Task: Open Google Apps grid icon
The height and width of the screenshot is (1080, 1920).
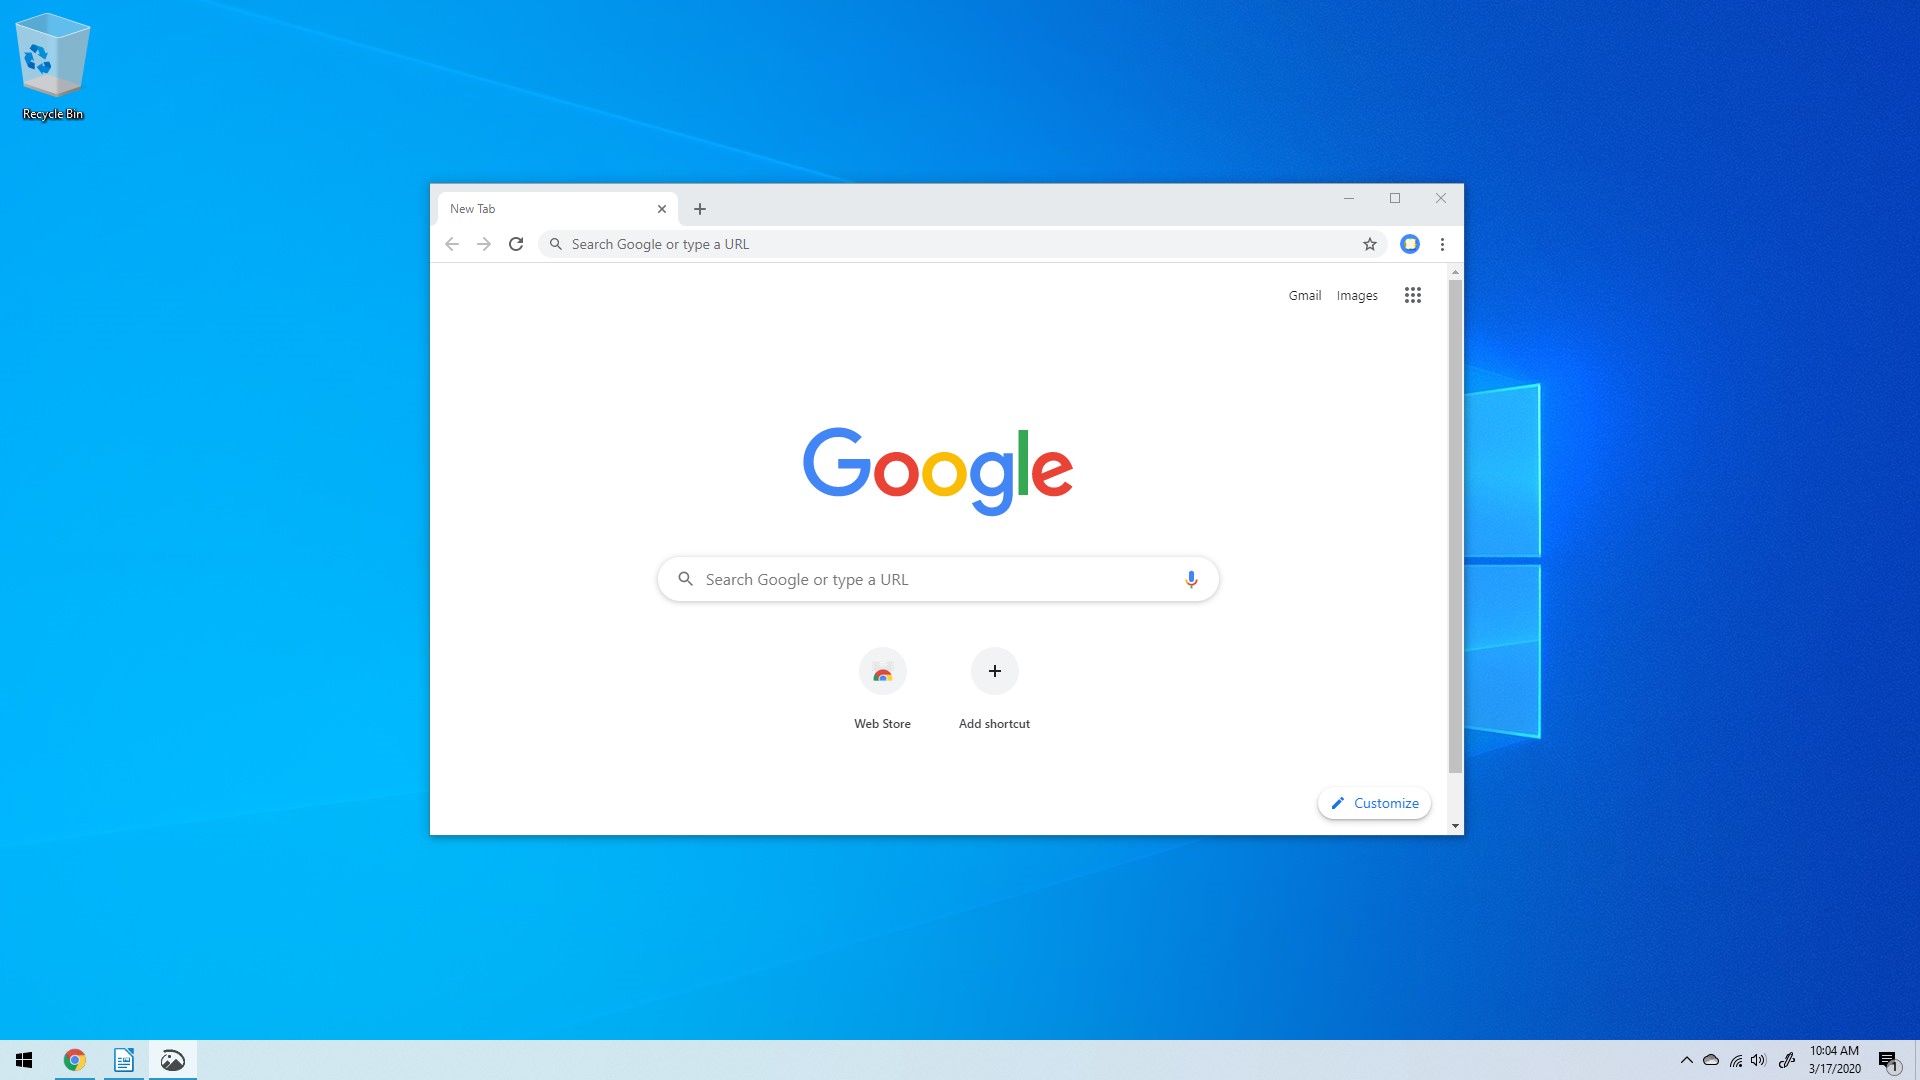Action: click(1414, 294)
